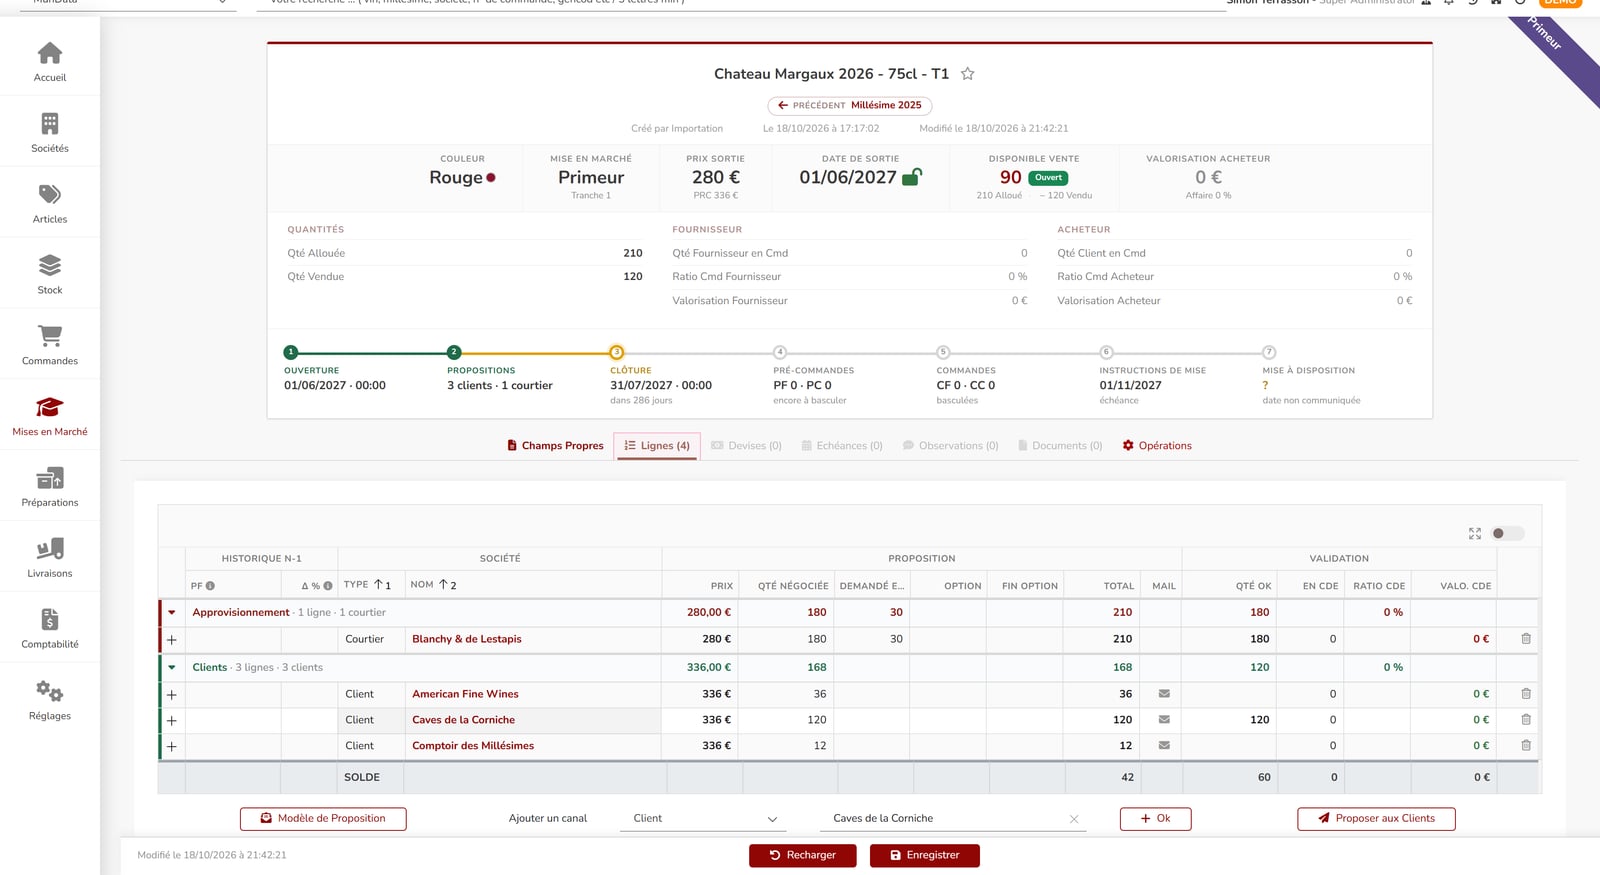Click mail icon for American Fine Wines

tap(1164, 694)
